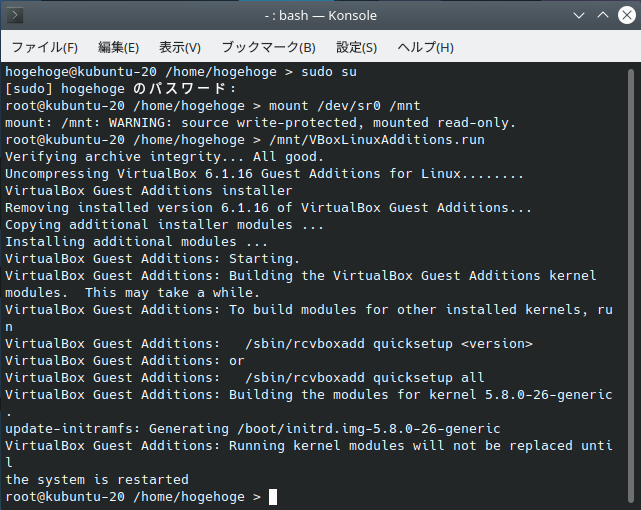Viewport: 641px width, 510px height.
Task: Click 'modules. This may take a while.' line
Action: 132,293
